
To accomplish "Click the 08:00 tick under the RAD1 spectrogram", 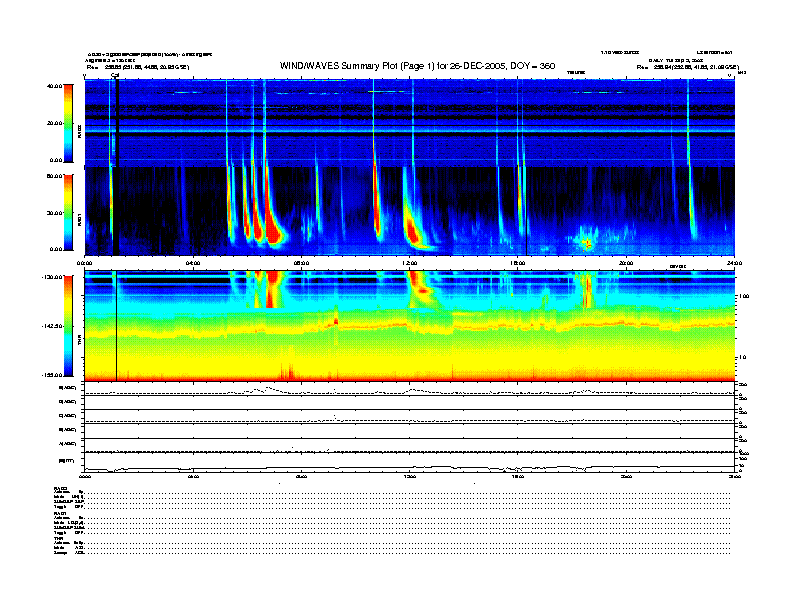I will pyautogui.click(x=301, y=263).
